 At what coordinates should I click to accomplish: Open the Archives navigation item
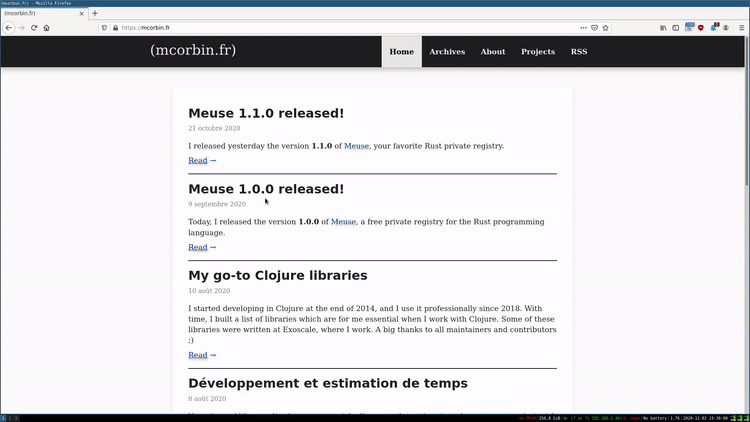447,52
